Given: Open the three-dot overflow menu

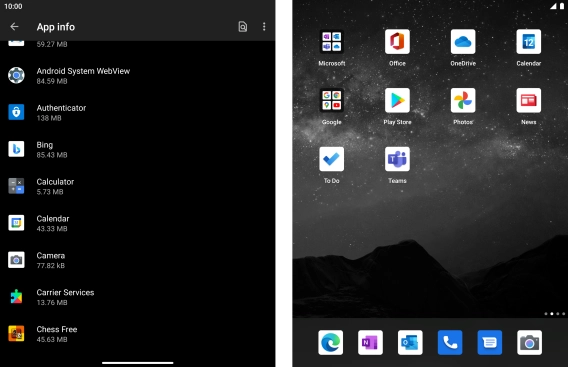Looking at the screenshot, I should click(x=264, y=26).
